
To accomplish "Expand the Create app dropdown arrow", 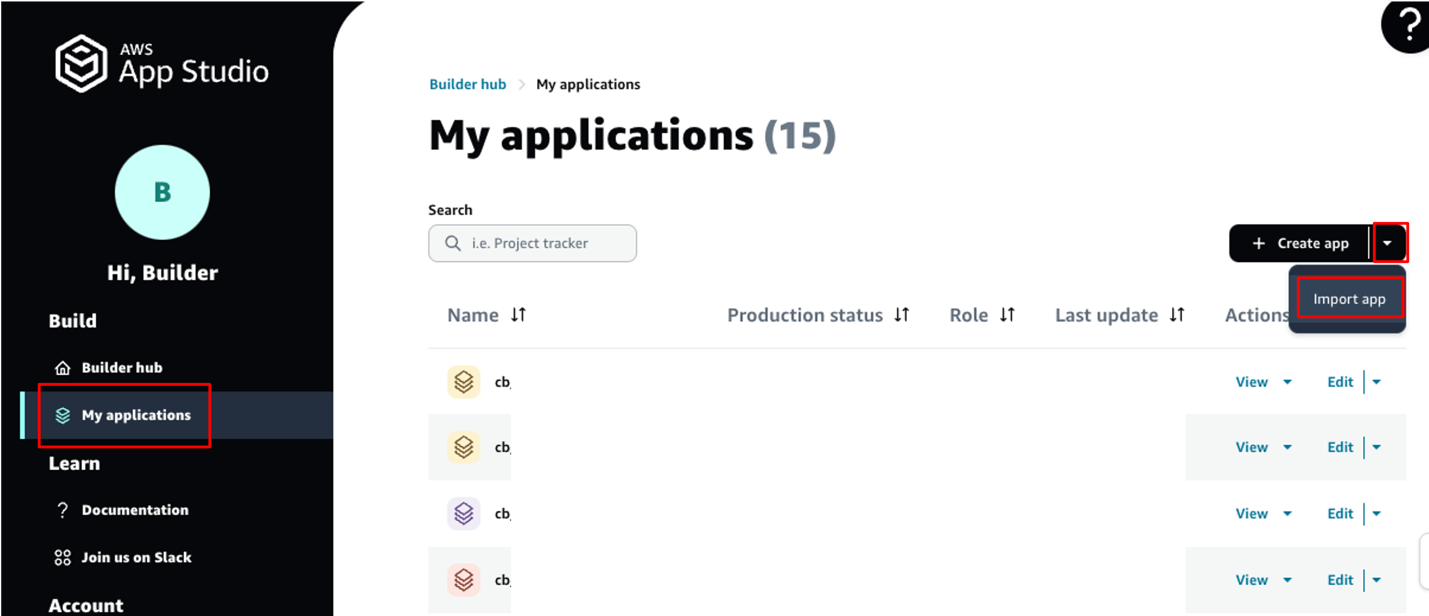I will 1388,243.
